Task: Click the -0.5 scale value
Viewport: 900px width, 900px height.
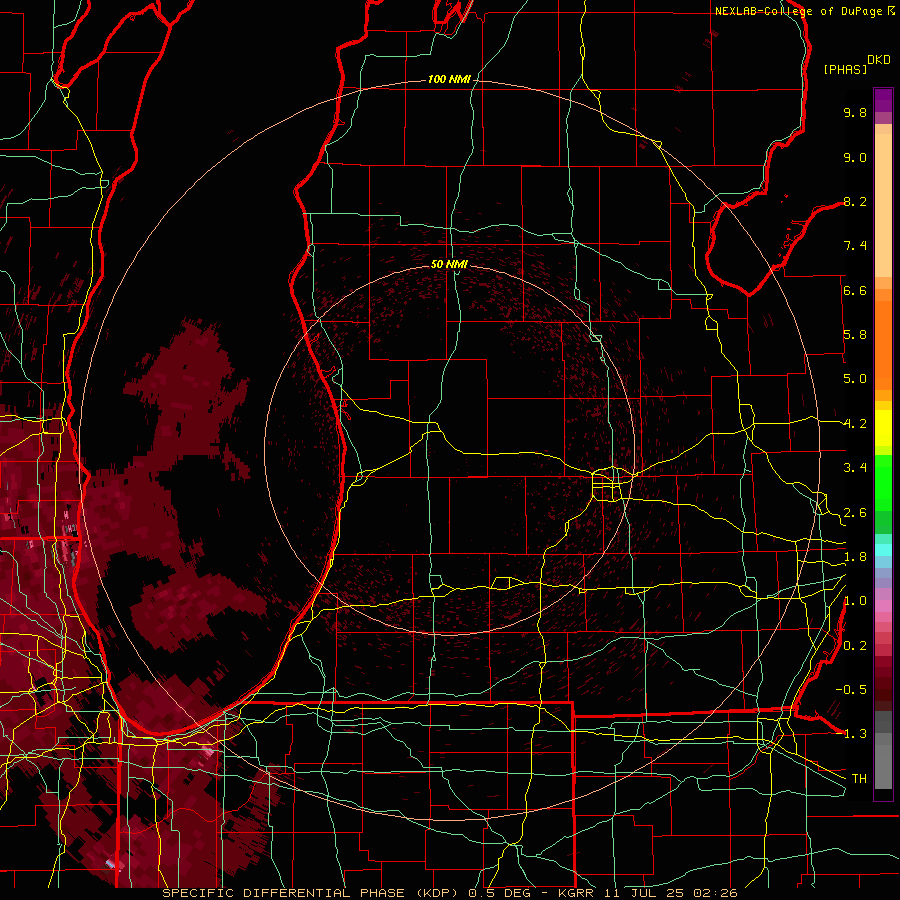Action: point(851,689)
